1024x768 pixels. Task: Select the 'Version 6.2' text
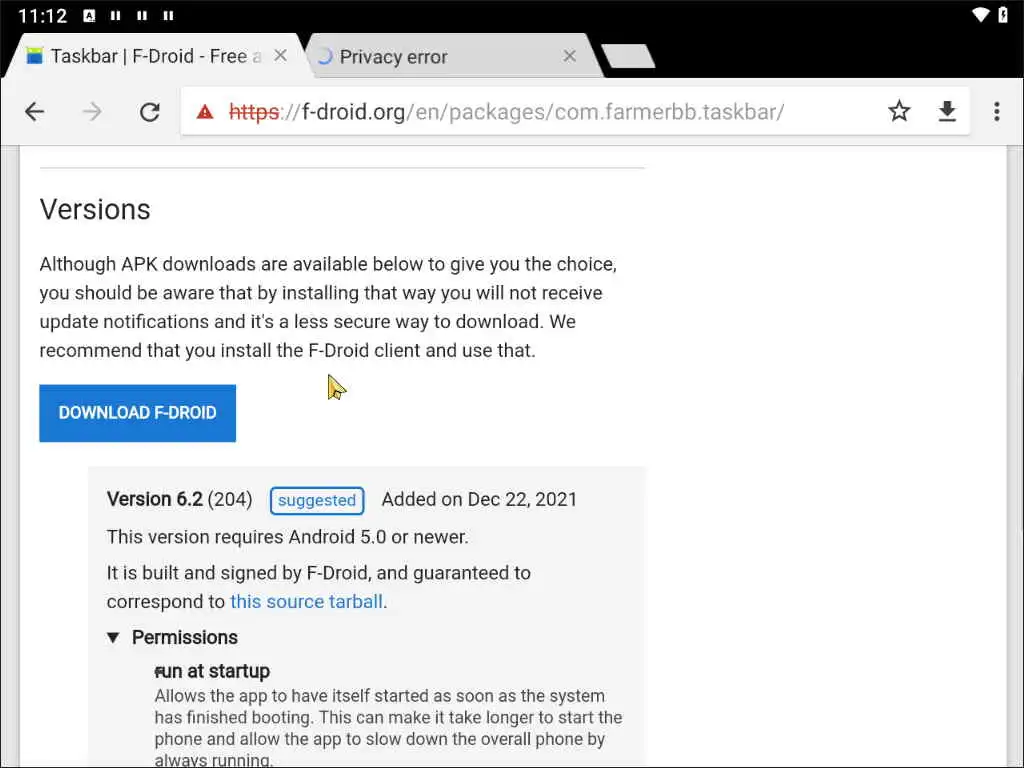pos(155,499)
